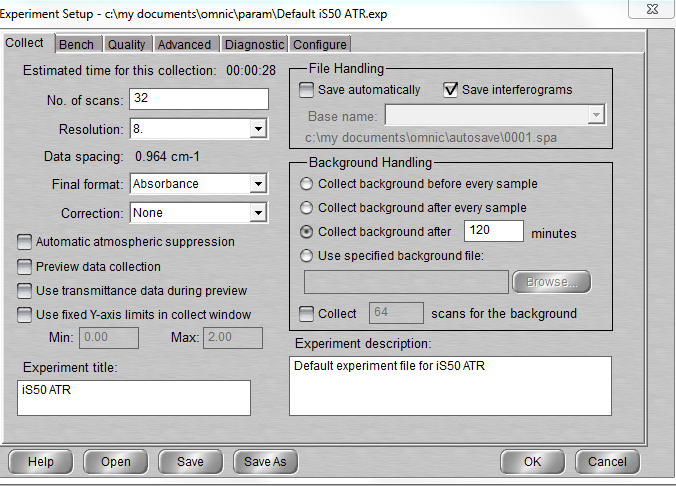676x486 pixels.
Task: Click the autosave path ending 0001.spa
Action: tap(431, 138)
